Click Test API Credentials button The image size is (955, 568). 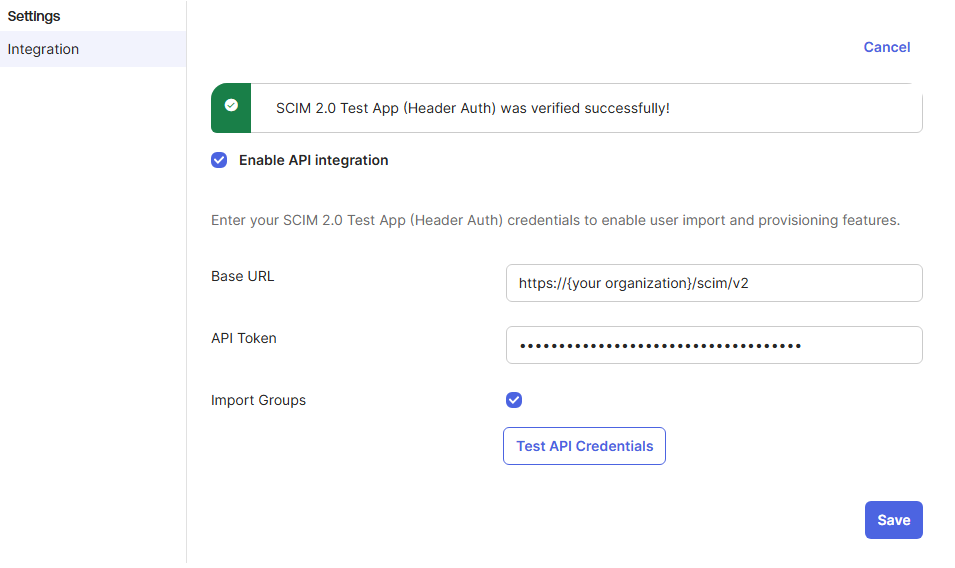tap(584, 446)
